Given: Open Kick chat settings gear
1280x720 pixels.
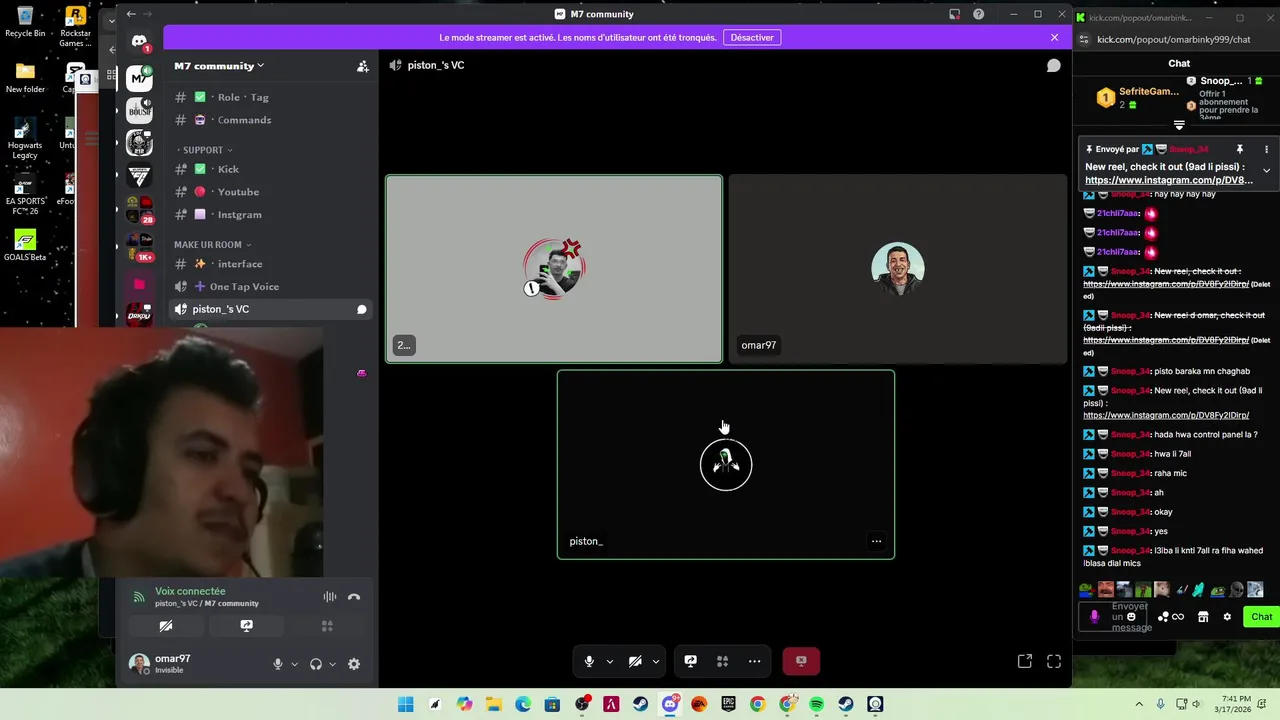Looking at the screenshot, I should click(1227, 617).
